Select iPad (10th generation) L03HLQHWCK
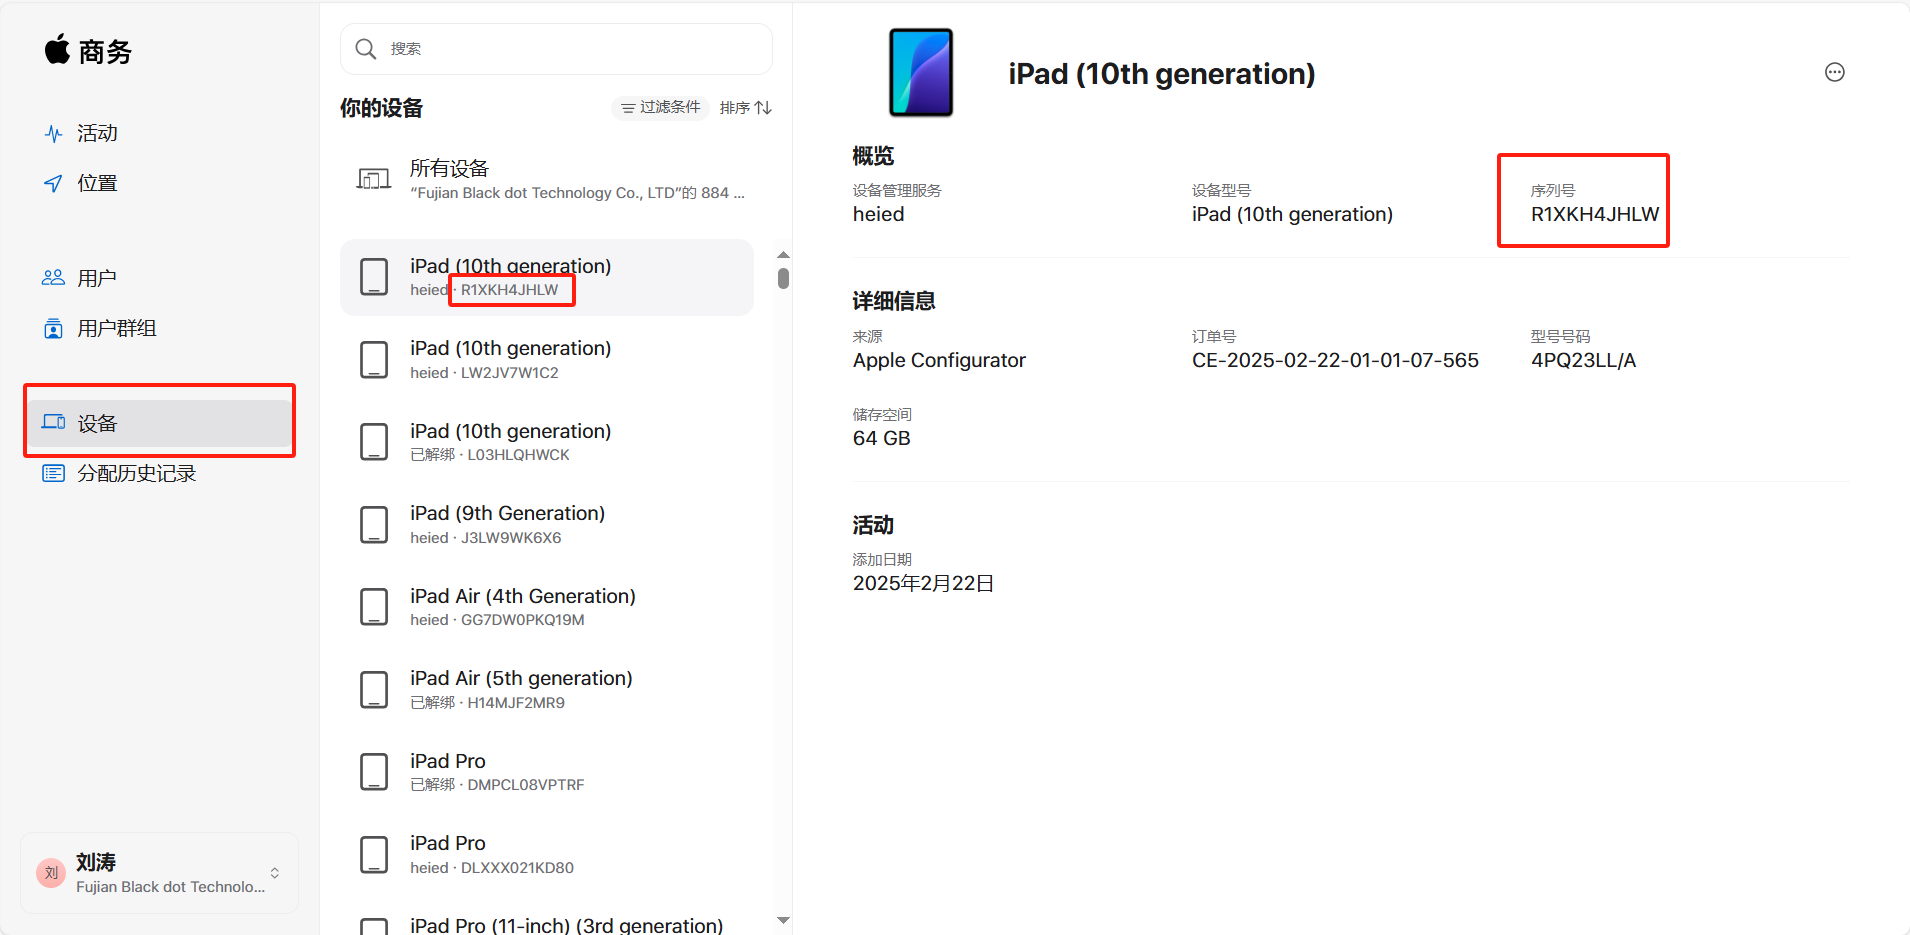 pos(547,442)
